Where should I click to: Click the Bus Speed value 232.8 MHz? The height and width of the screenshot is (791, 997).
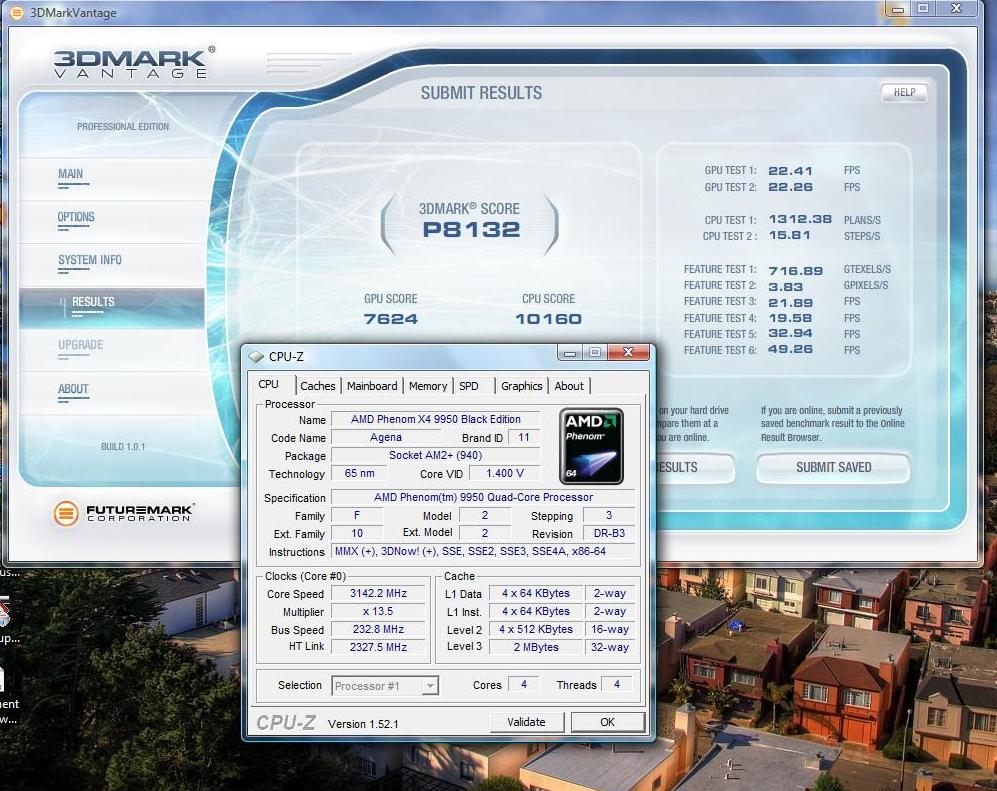(x=378, y=629)
